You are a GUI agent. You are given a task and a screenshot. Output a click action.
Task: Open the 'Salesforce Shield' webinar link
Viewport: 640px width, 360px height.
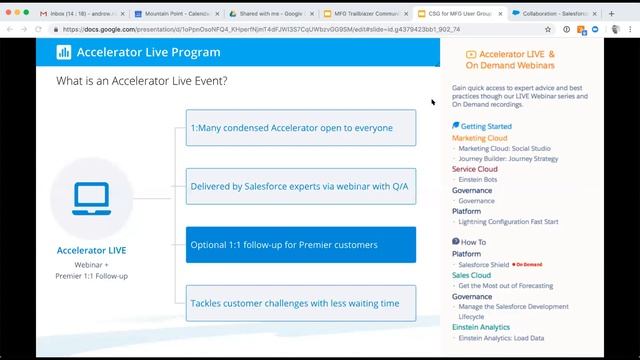[x=484, y=264]
